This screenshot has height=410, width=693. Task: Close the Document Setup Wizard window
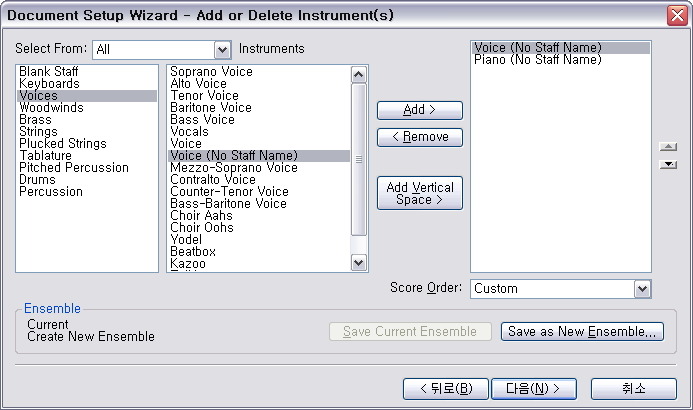point(676,14)
